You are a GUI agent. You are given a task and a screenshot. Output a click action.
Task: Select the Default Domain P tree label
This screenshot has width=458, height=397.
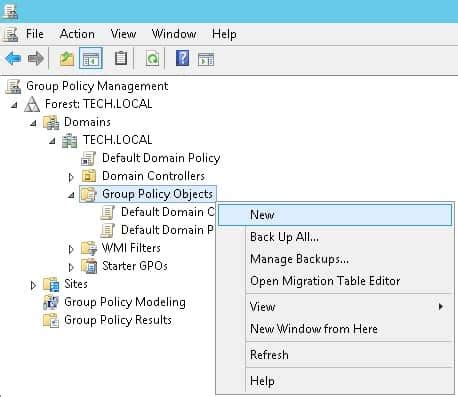pyautogui.click(x=167, y=230)
